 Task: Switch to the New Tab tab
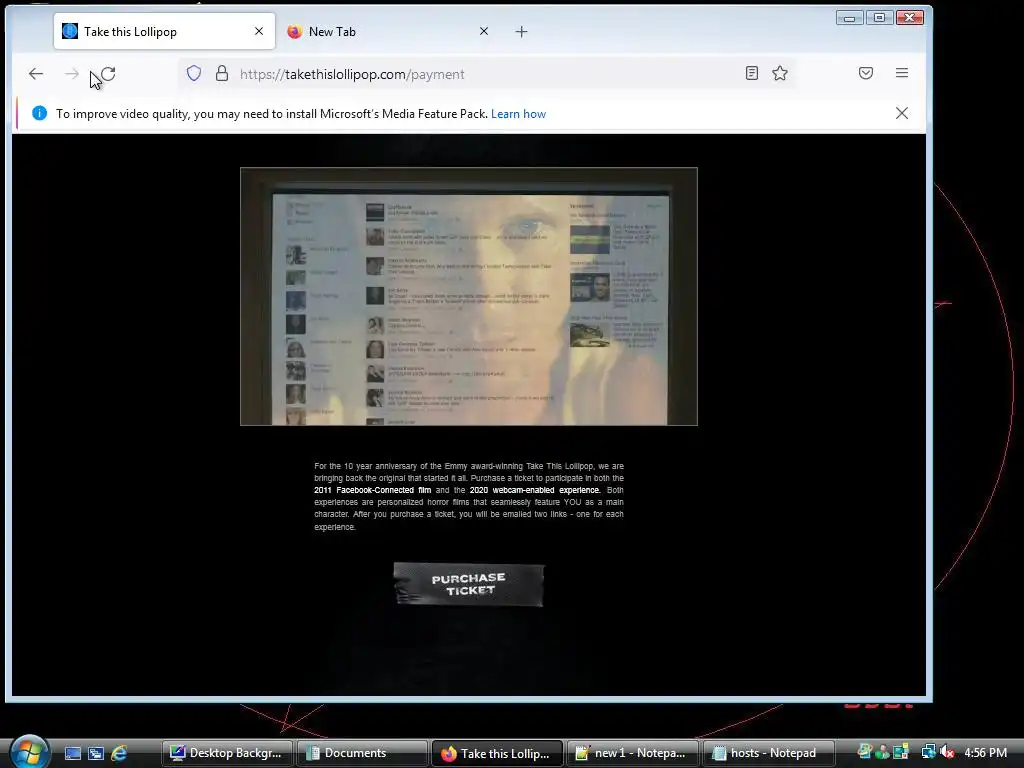pyautogui.click(x=388, y=31)
